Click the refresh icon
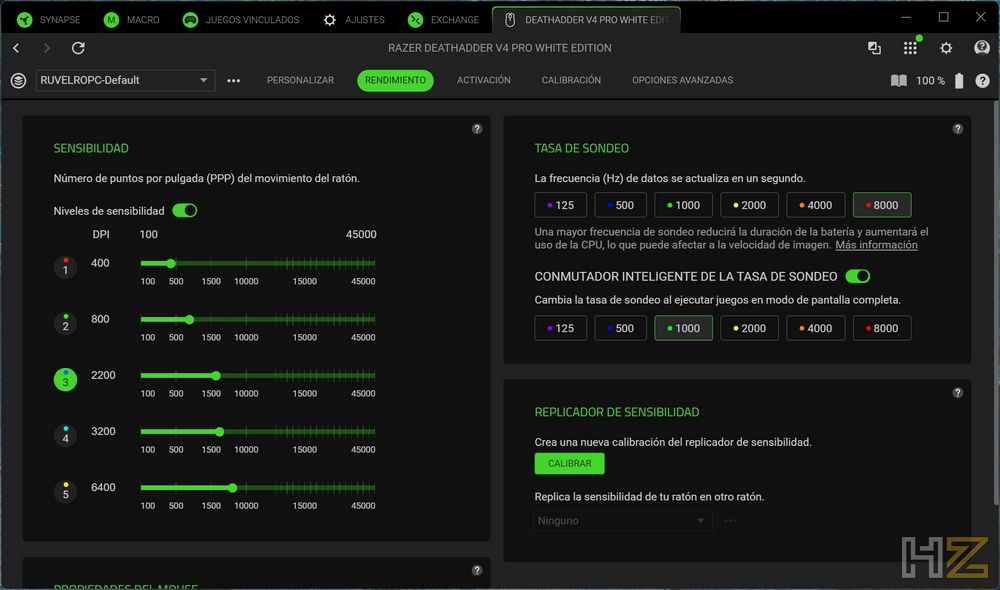The width and height of the screenshot is (1000, 590). tap(78, 48)
